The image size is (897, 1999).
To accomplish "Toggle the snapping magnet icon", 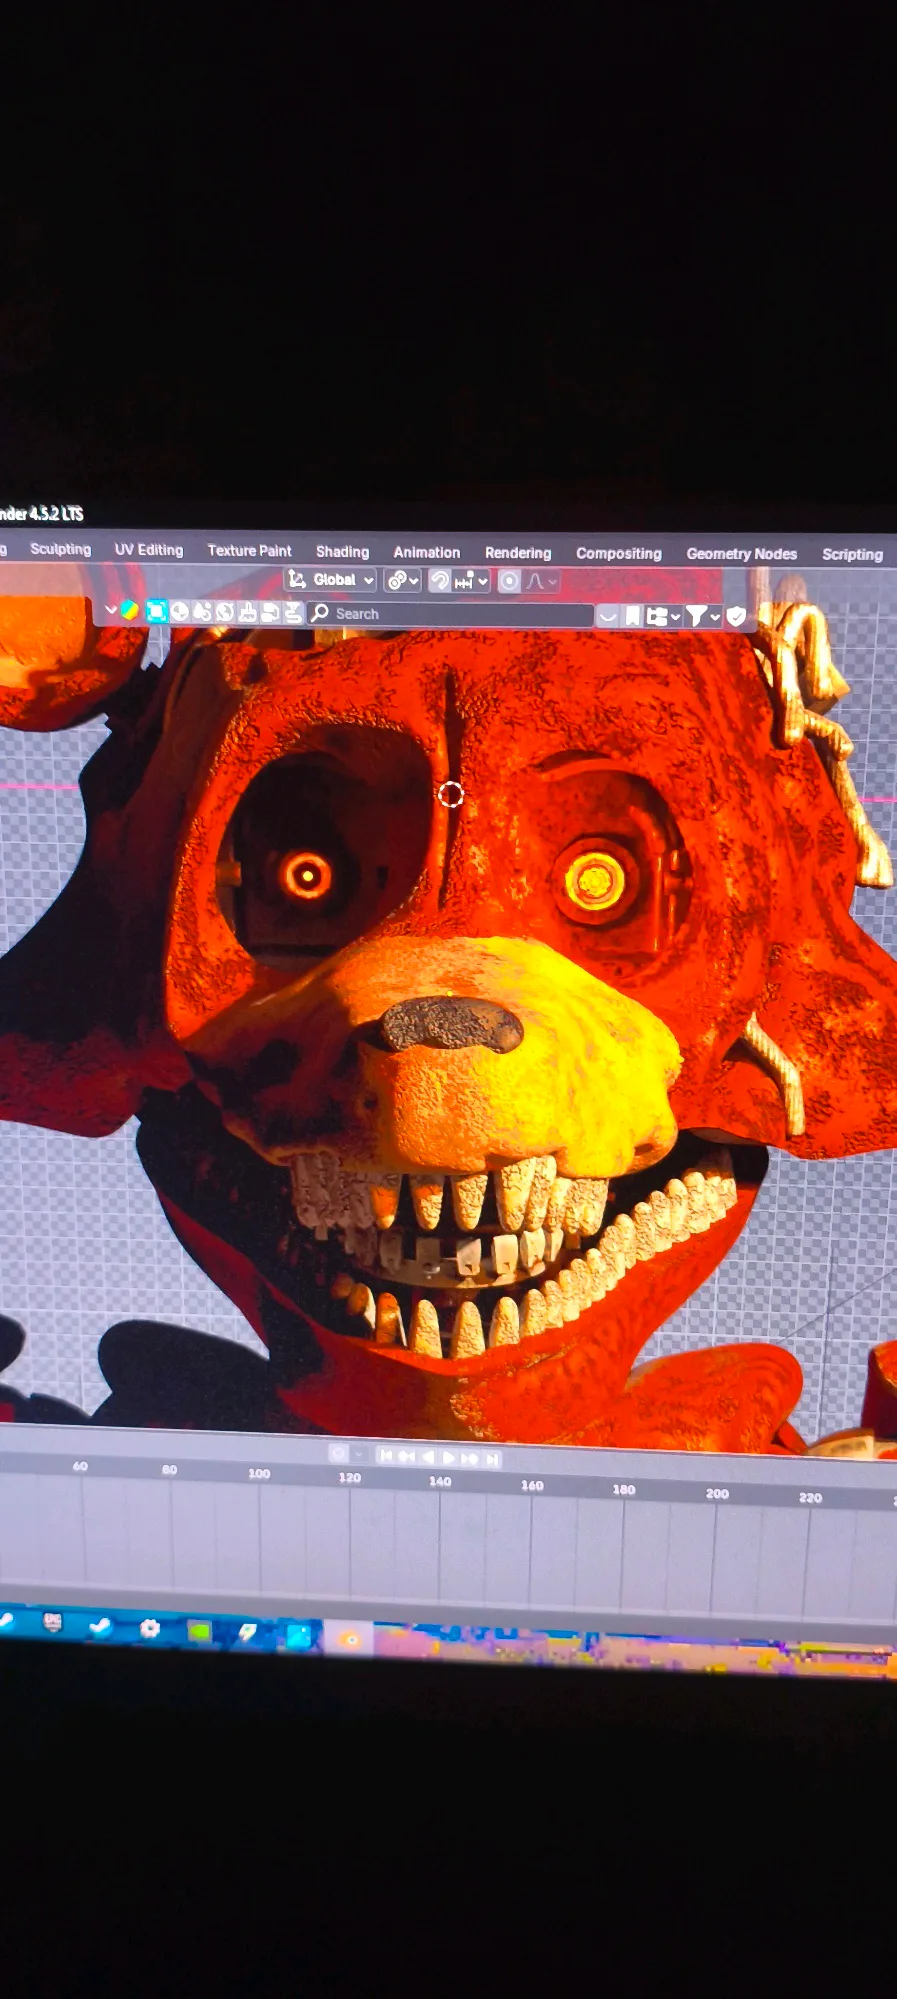I will 439,580.
